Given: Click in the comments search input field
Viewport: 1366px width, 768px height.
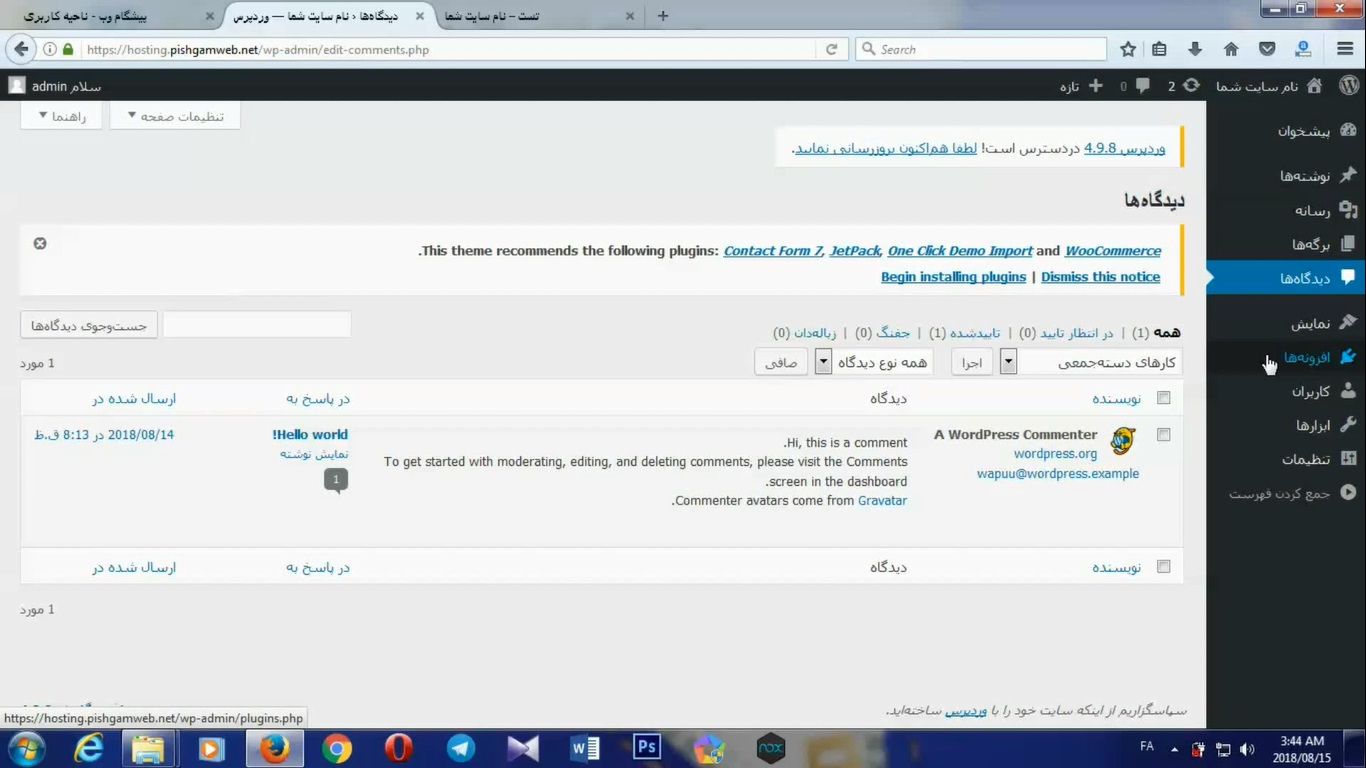Looking at the screenshot, I should [257, 325].
